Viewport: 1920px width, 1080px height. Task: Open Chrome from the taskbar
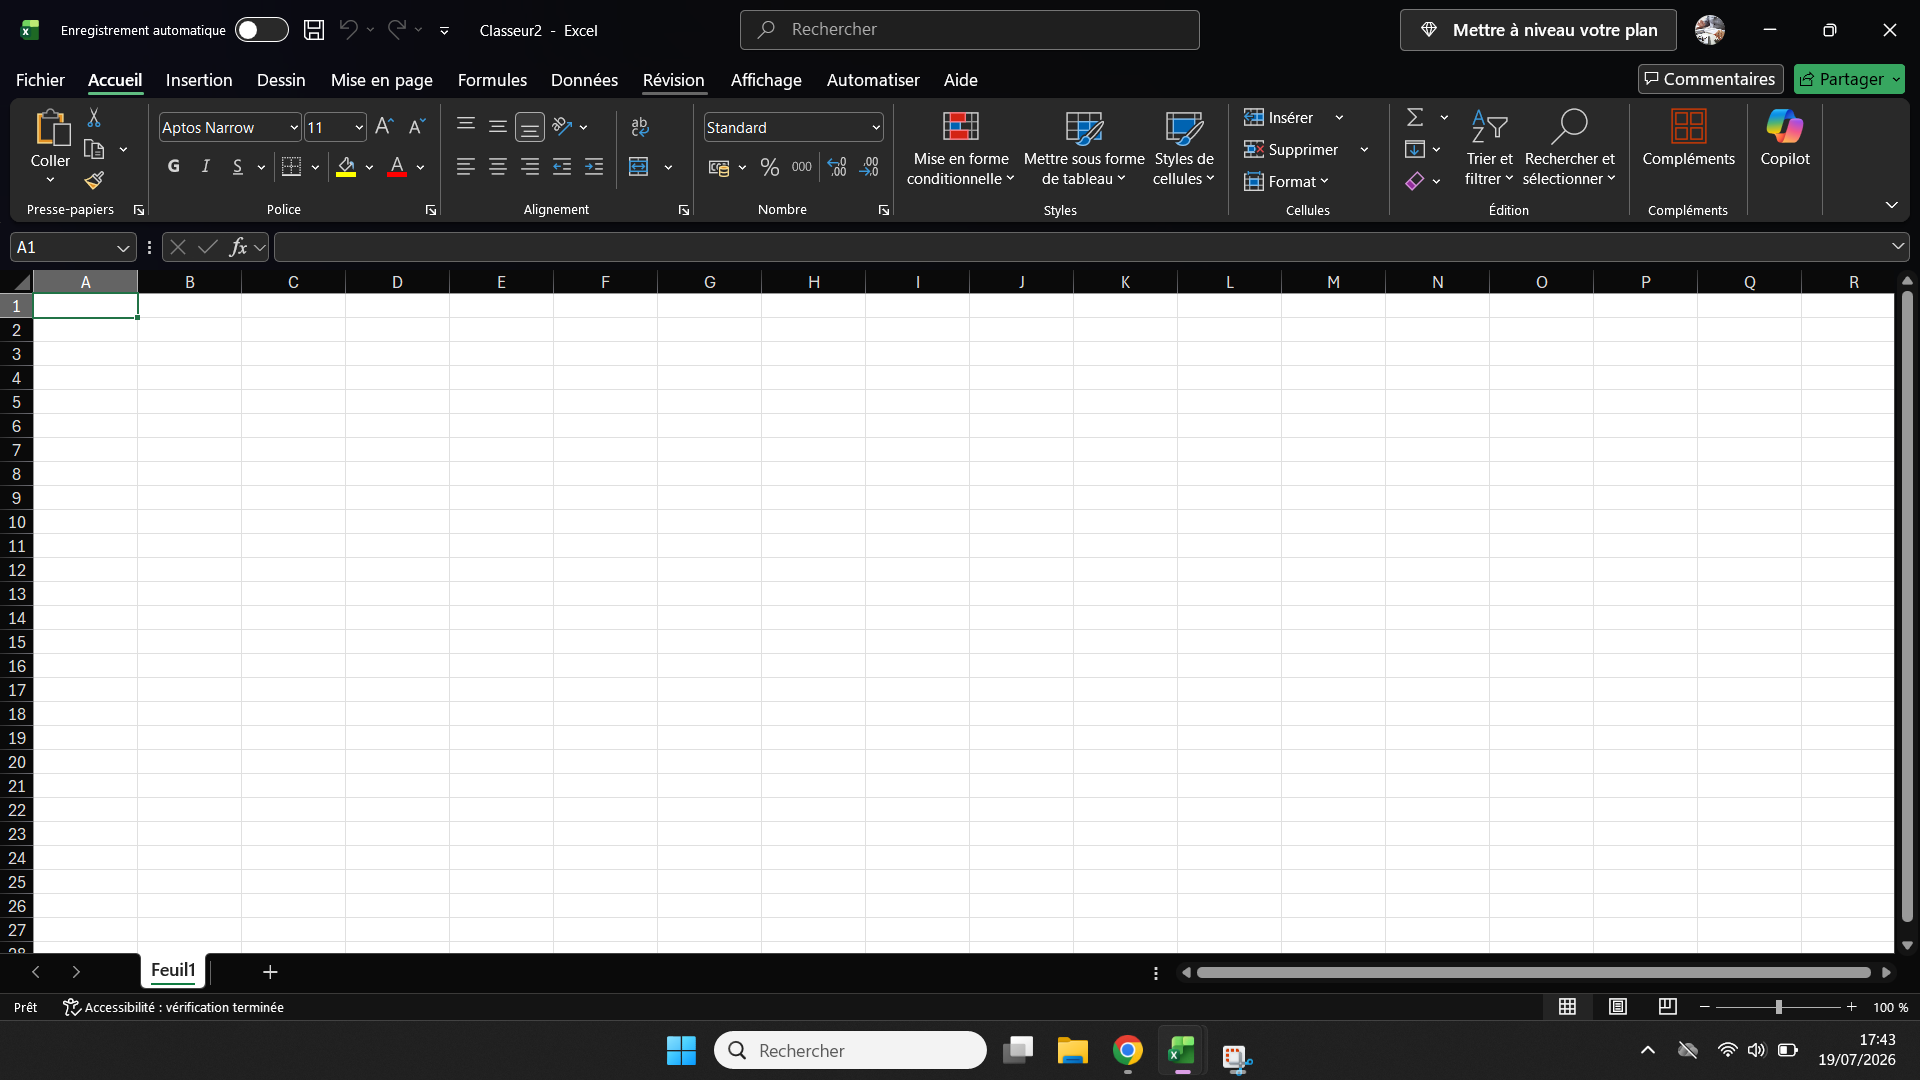(1128, 1051)
